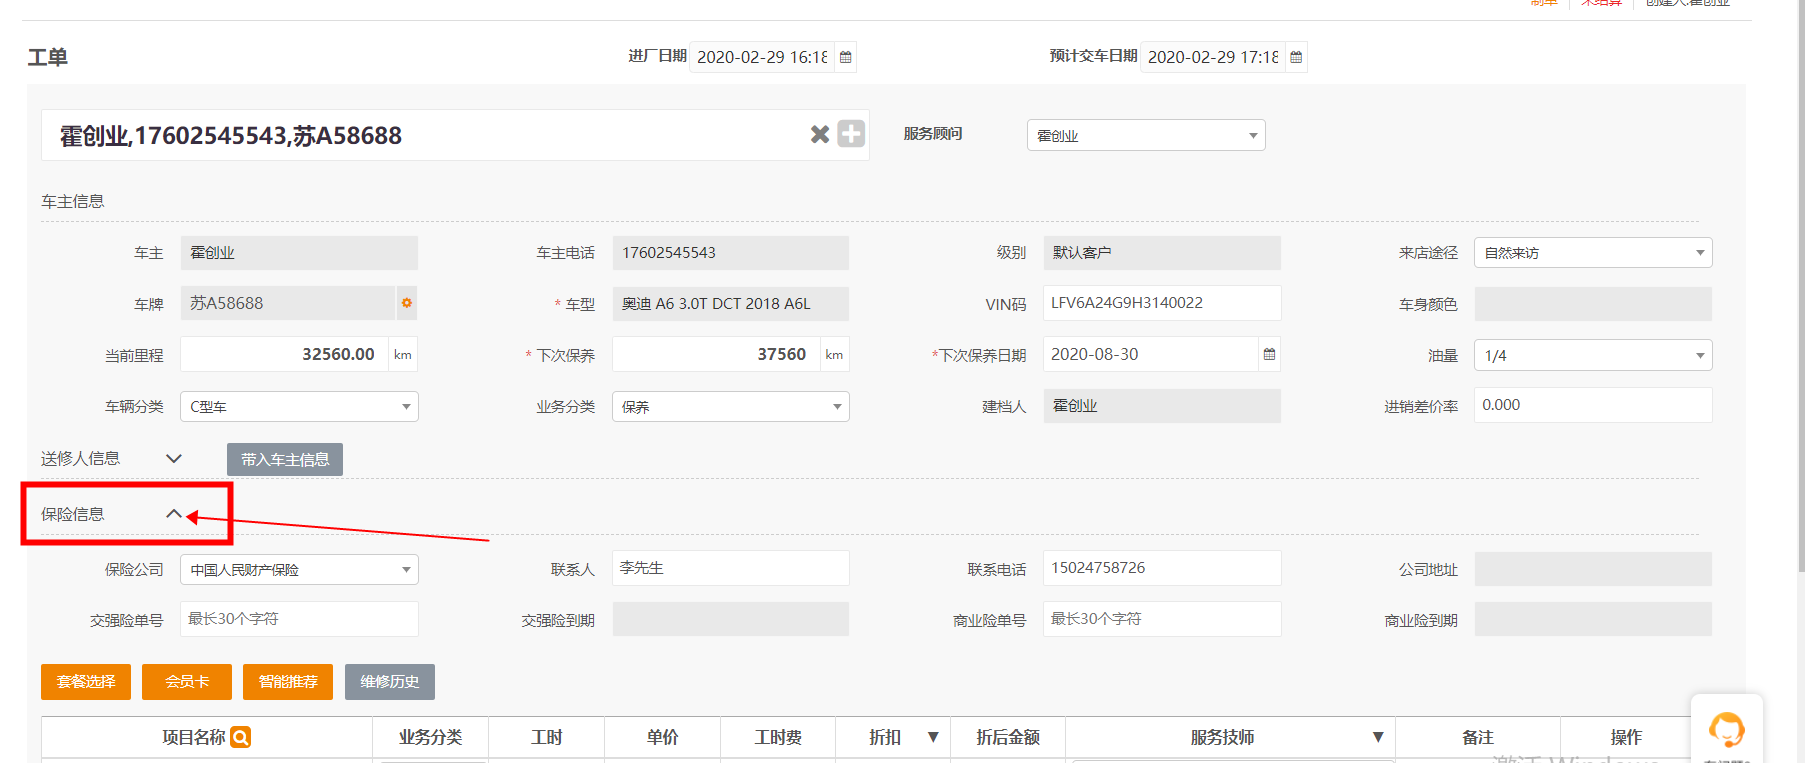Open the 业务分类 dropdown showing 保养
This screenshot has height=763, width=1805.
(x=731, y=406)
